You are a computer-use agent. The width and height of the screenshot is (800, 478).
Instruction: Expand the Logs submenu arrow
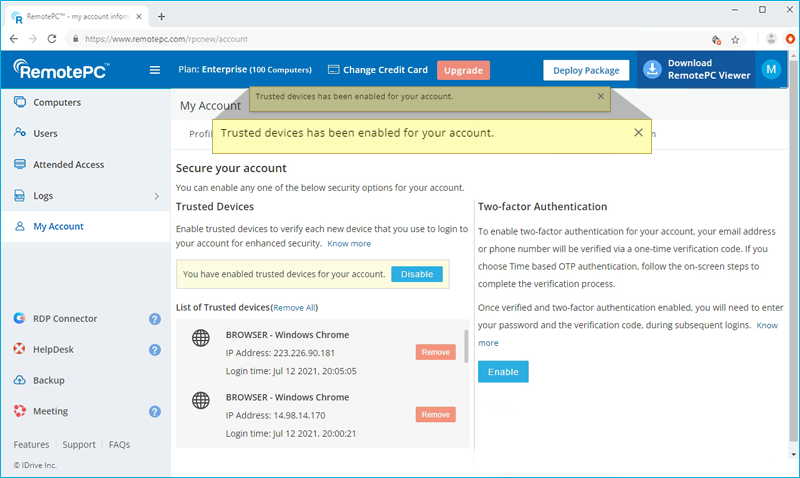click(x=157, y=196)
